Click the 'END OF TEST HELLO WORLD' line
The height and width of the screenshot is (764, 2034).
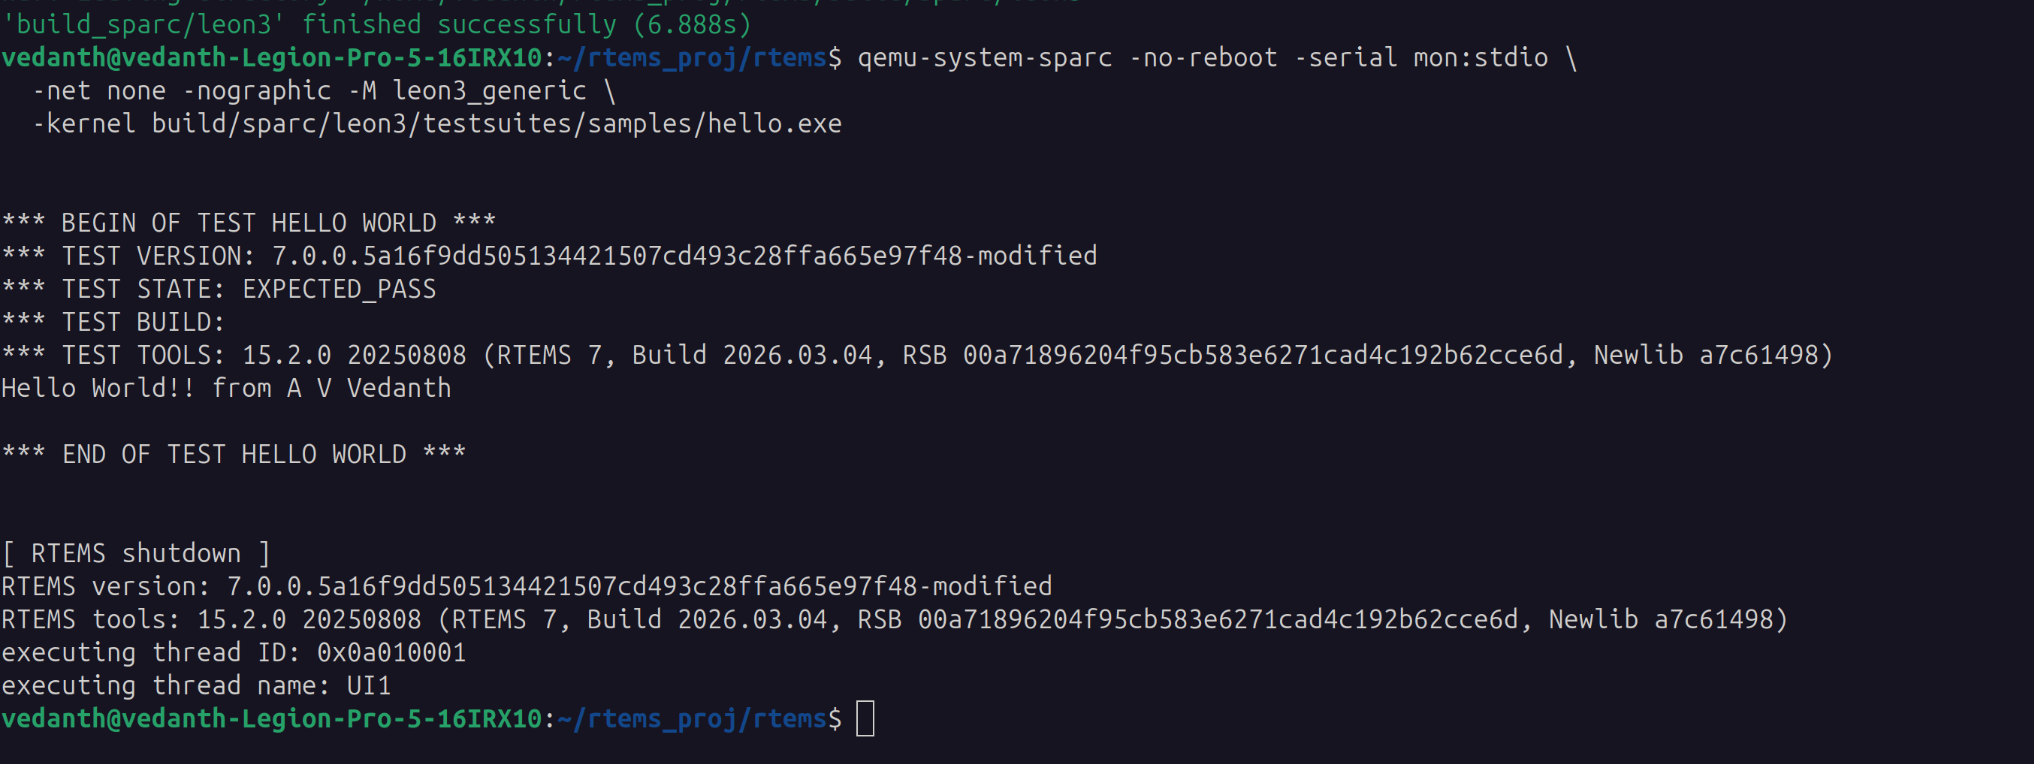pos(233,454)
